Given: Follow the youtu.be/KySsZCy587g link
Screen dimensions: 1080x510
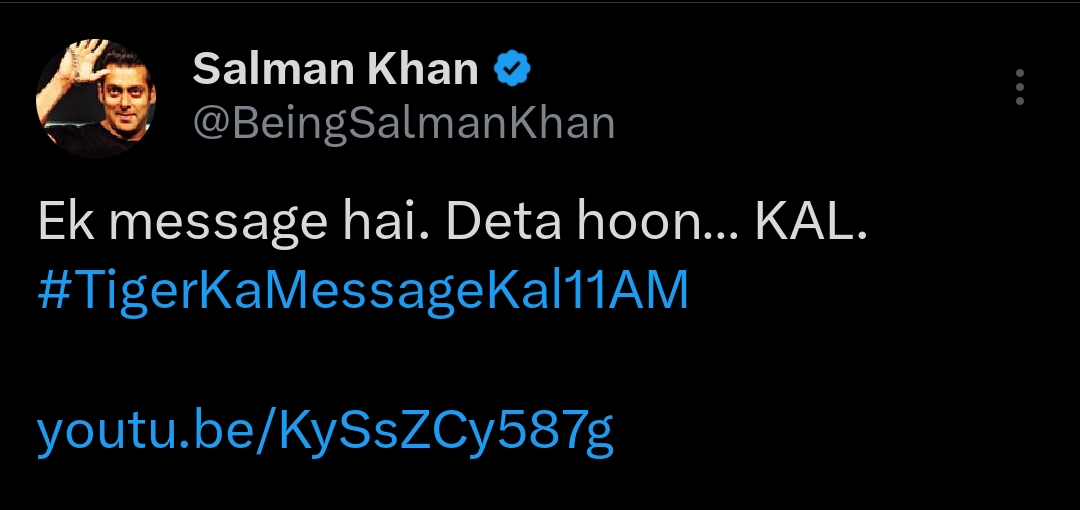Looking at the screenshot, I should pos(325,432).
